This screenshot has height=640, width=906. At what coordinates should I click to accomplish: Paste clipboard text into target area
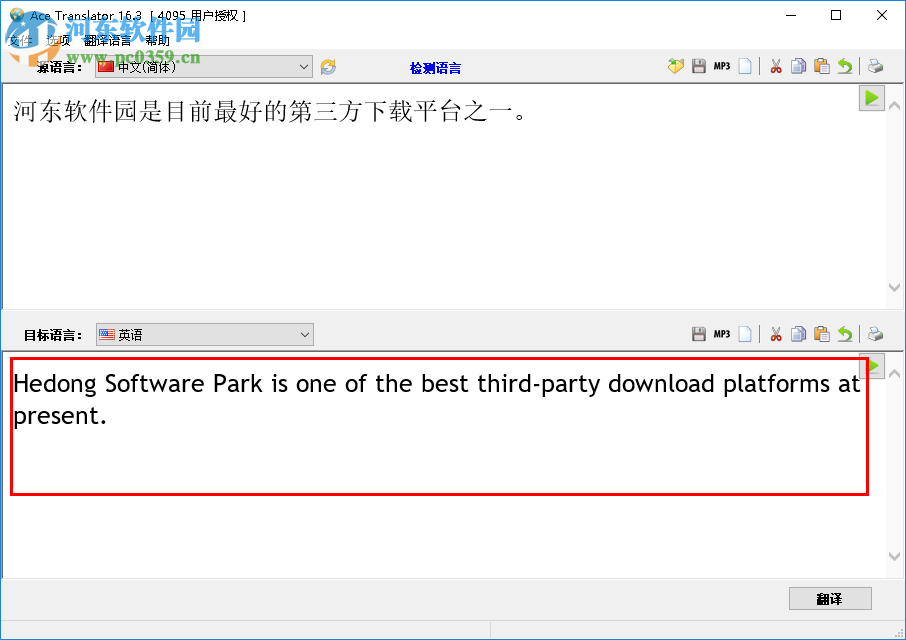coord(823,334)
